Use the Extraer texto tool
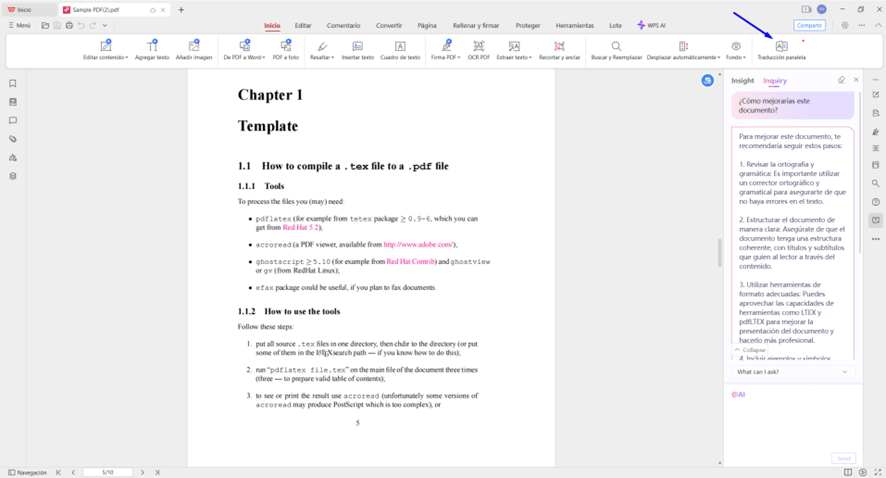Screen dimensions: 886x478 (513, 50)
